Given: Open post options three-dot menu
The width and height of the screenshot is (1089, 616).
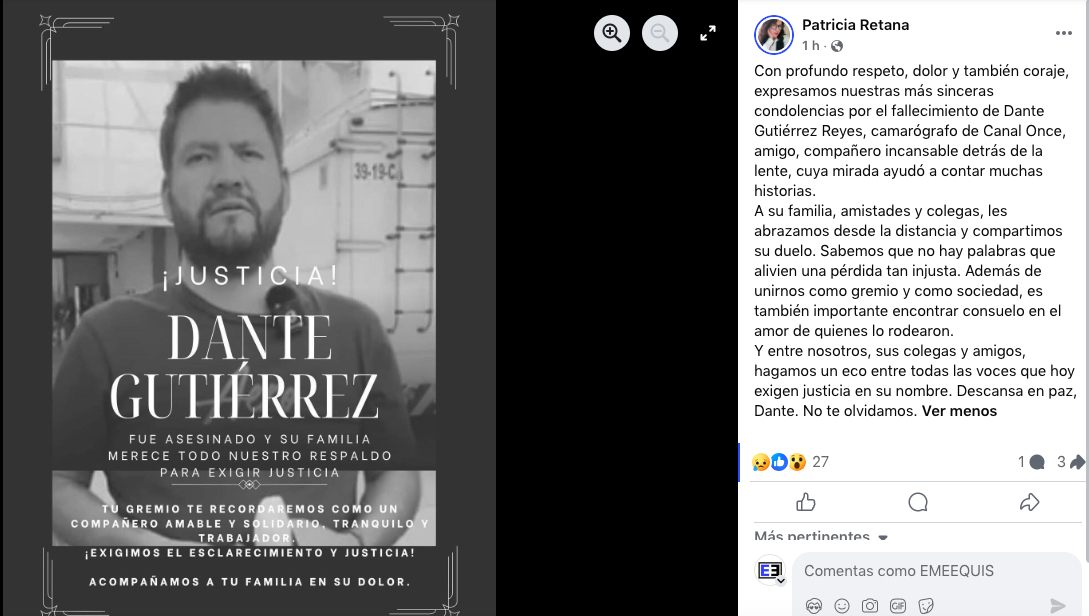Looking at the screenshot, I should point(1063,33).
